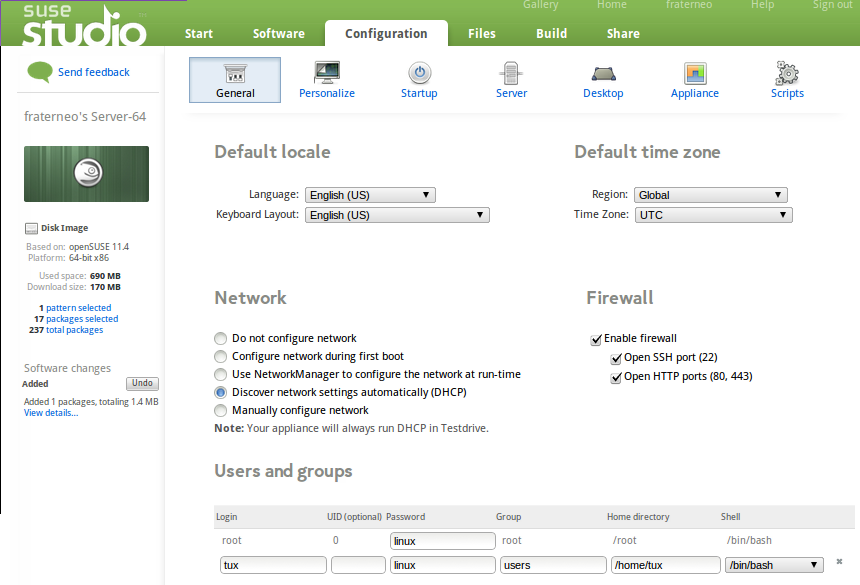Open the Time Zone dropdown
The height and width of the screenshot is (585, 860).
point(714,215)
